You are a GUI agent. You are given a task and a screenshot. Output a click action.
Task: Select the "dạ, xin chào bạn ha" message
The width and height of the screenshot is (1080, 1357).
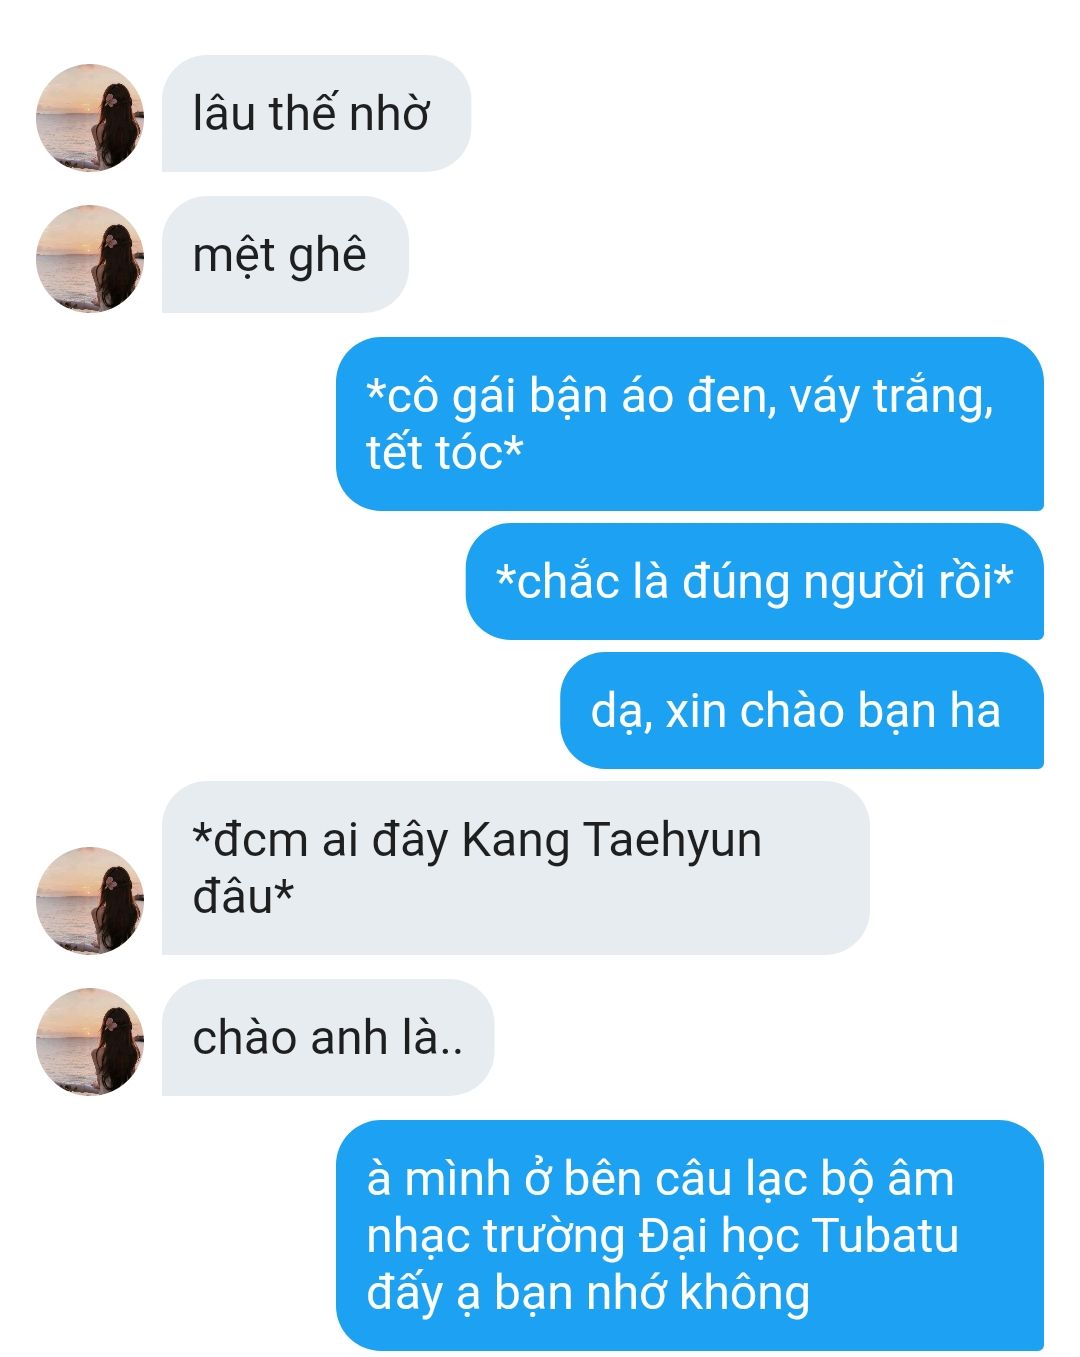tap(802, 710)
